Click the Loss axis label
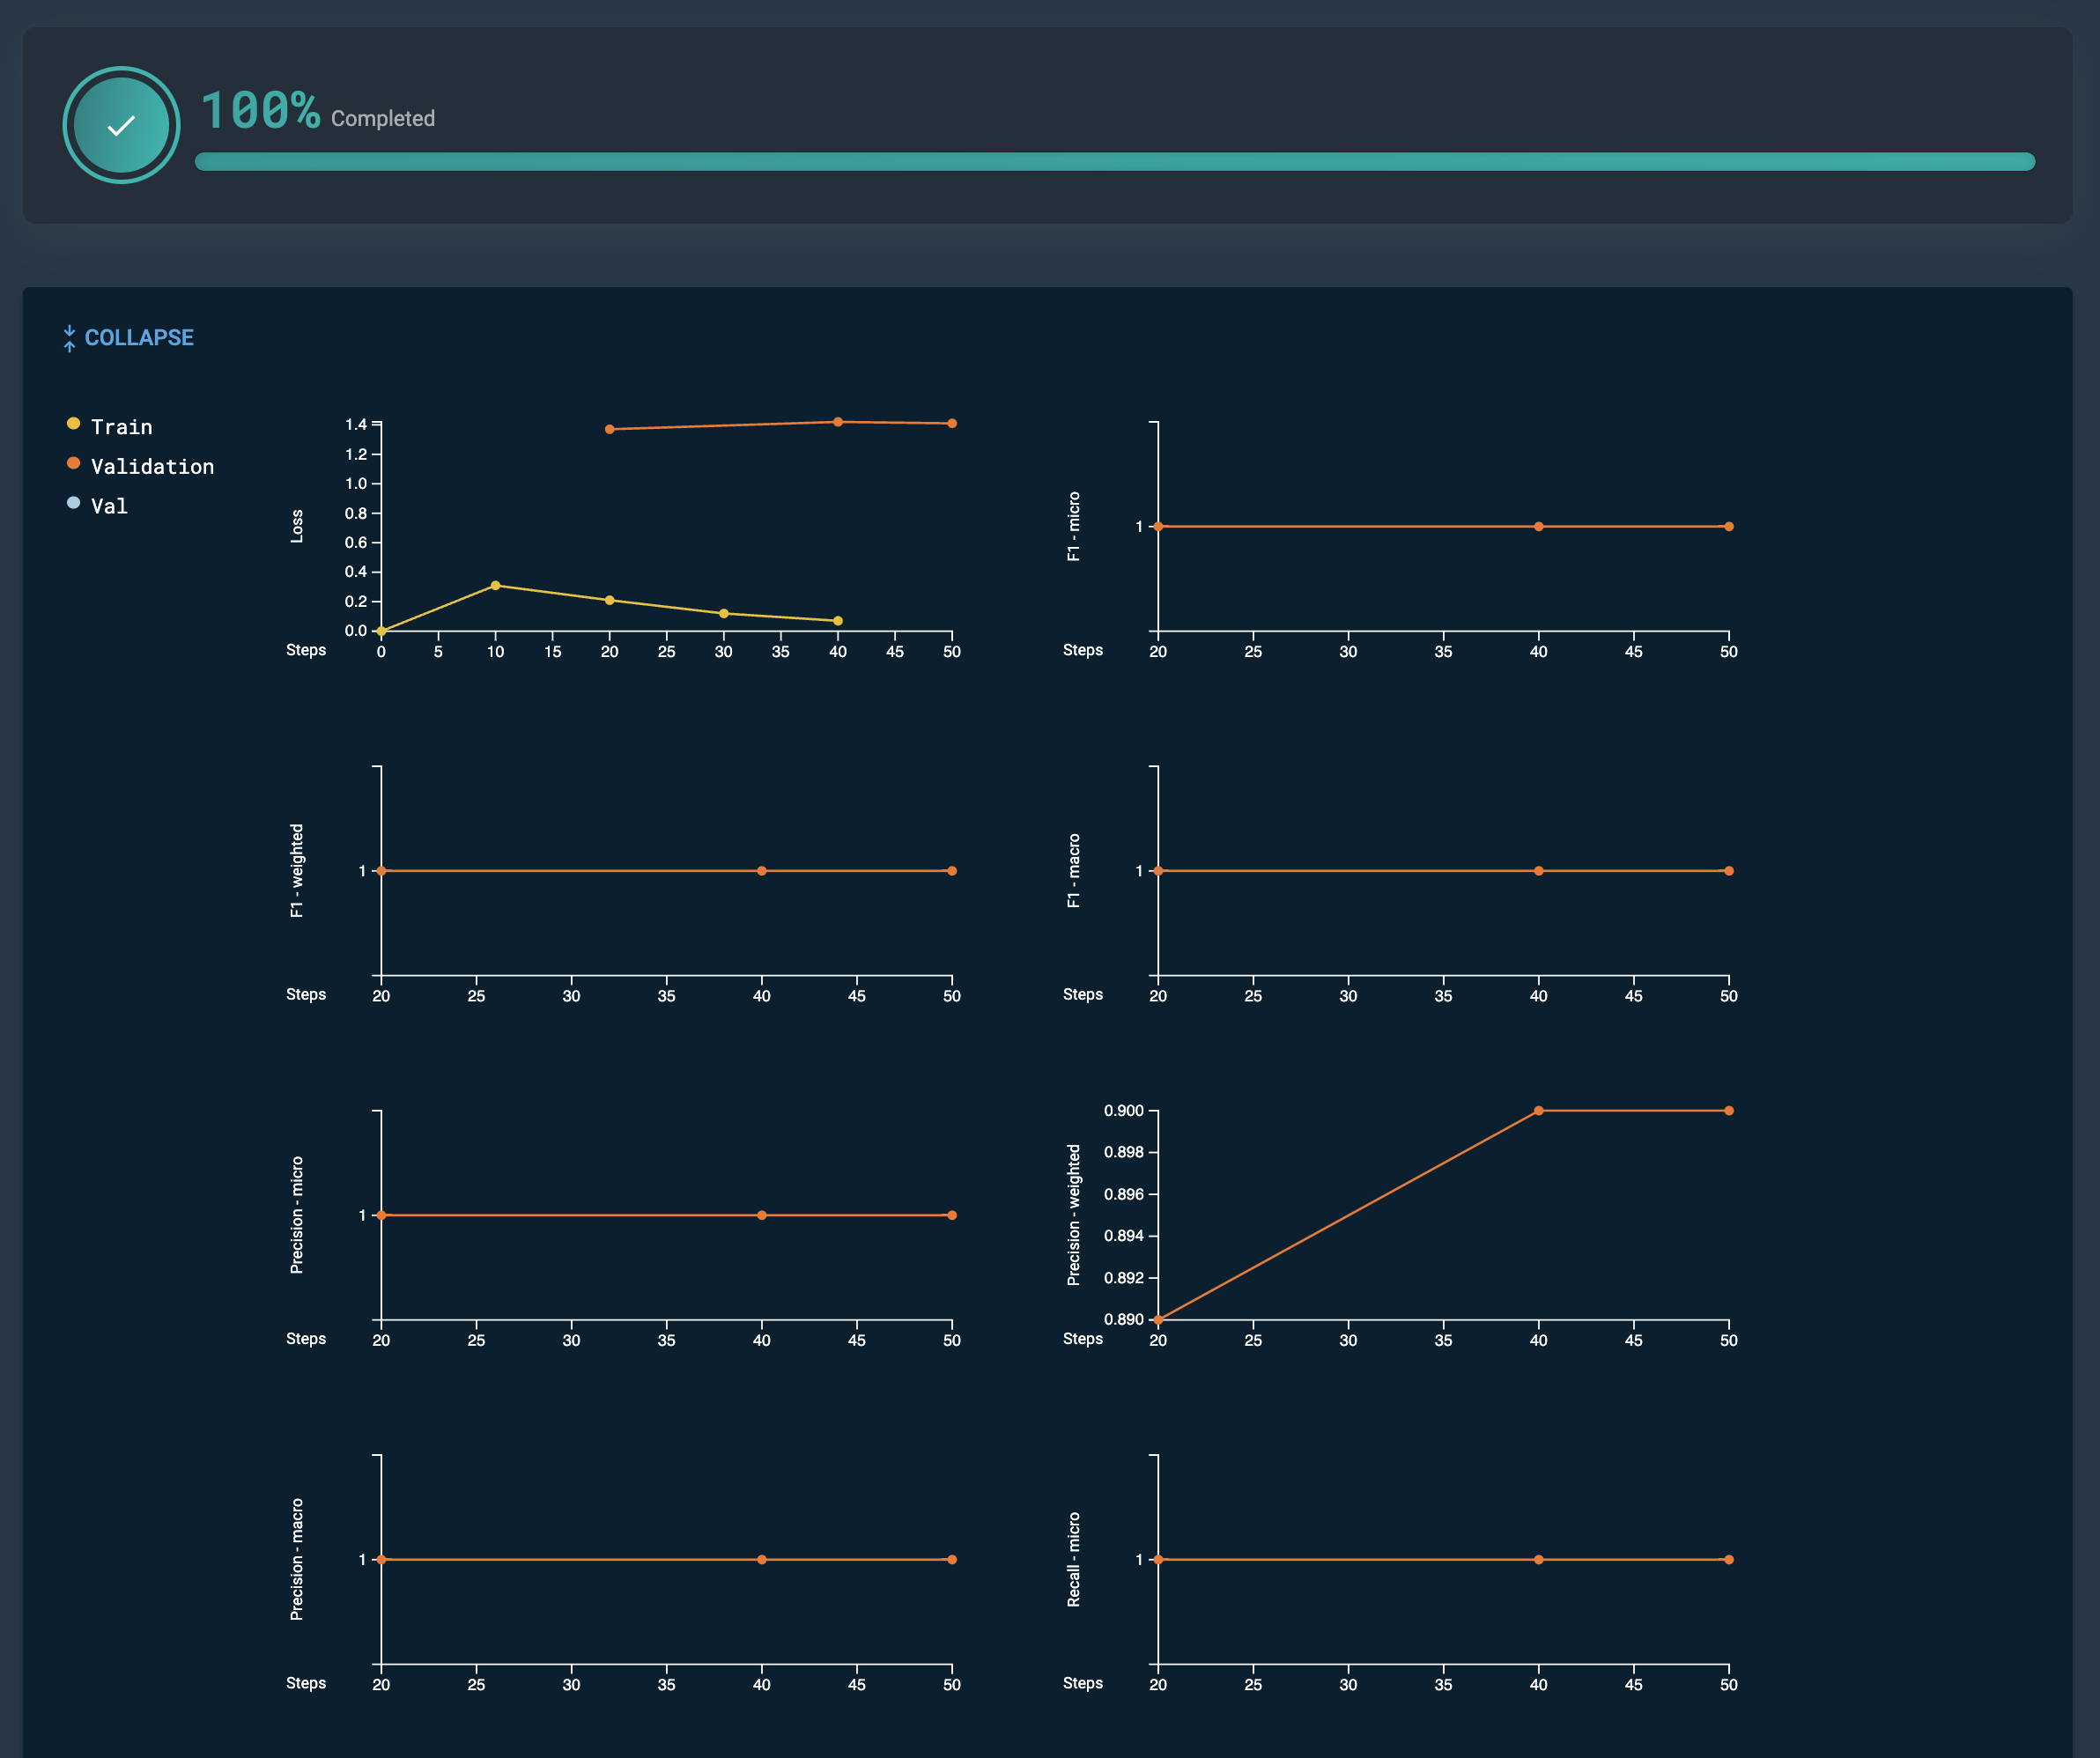2100x1758 pixels. 297,526
